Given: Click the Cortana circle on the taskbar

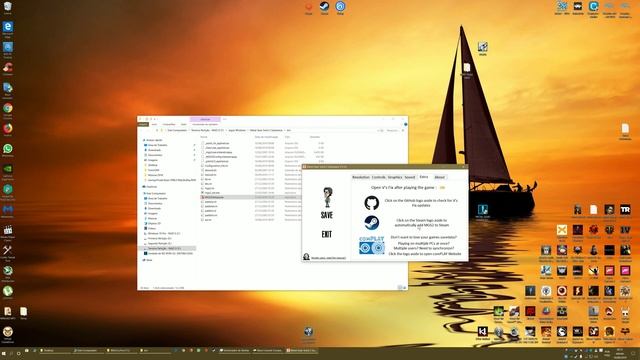Looking at the screenshot, I should coord(19,353).
